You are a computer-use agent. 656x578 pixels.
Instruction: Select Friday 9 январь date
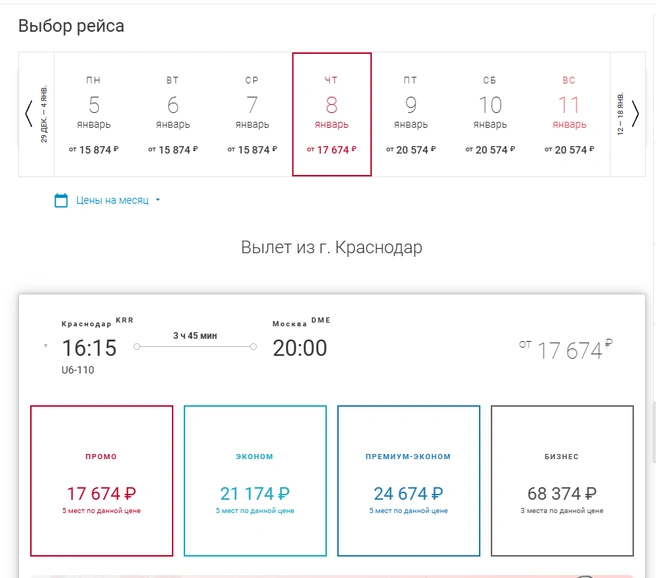pyautogui.click(x=411, y=114)
